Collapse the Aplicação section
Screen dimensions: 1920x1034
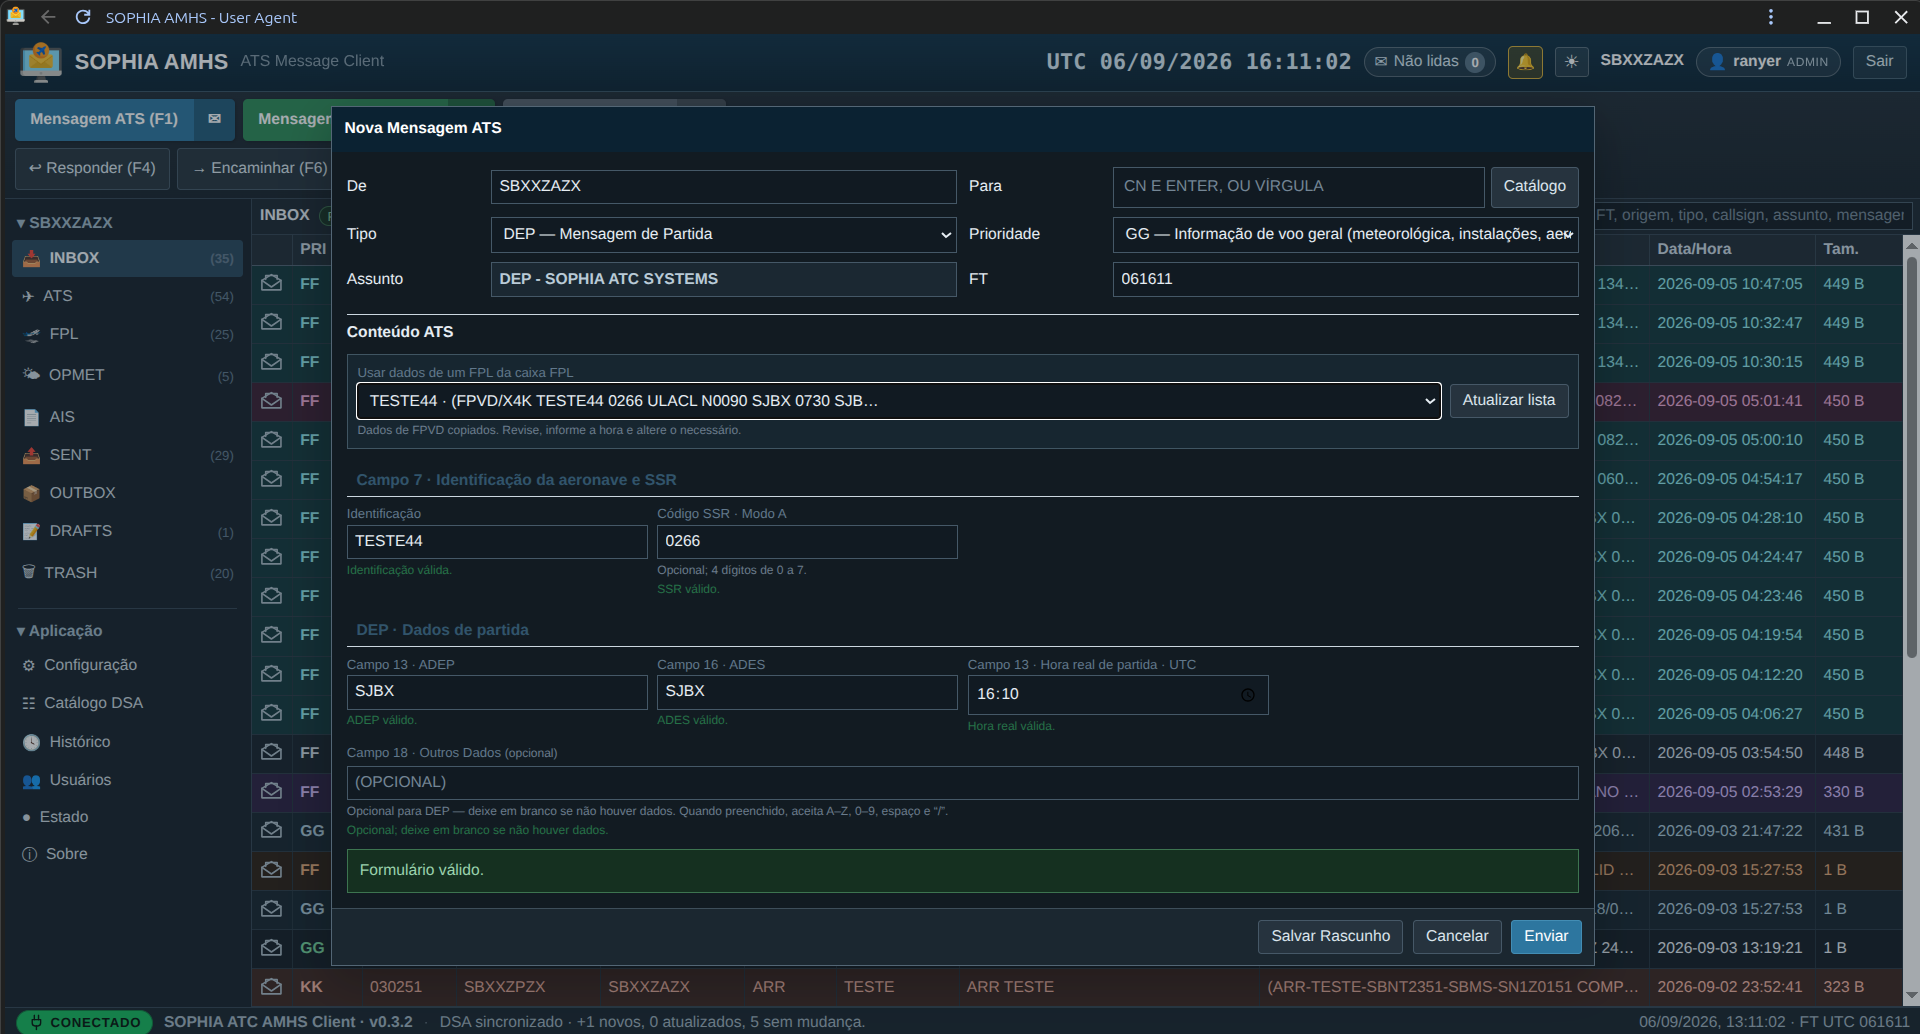click(x=60, y=631)
